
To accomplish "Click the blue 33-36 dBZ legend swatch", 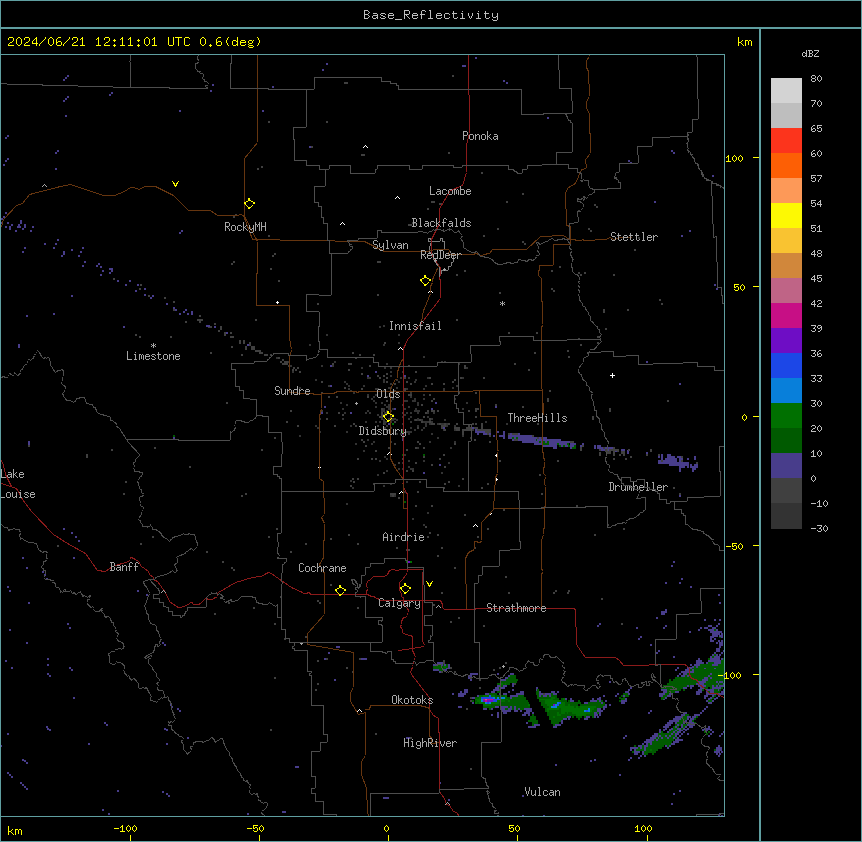I will point(786,365).
